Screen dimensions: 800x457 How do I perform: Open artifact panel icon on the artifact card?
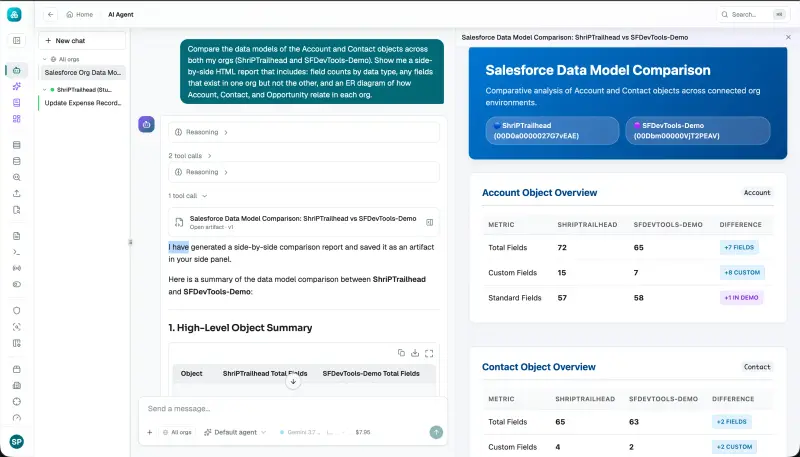click(430, 222)
